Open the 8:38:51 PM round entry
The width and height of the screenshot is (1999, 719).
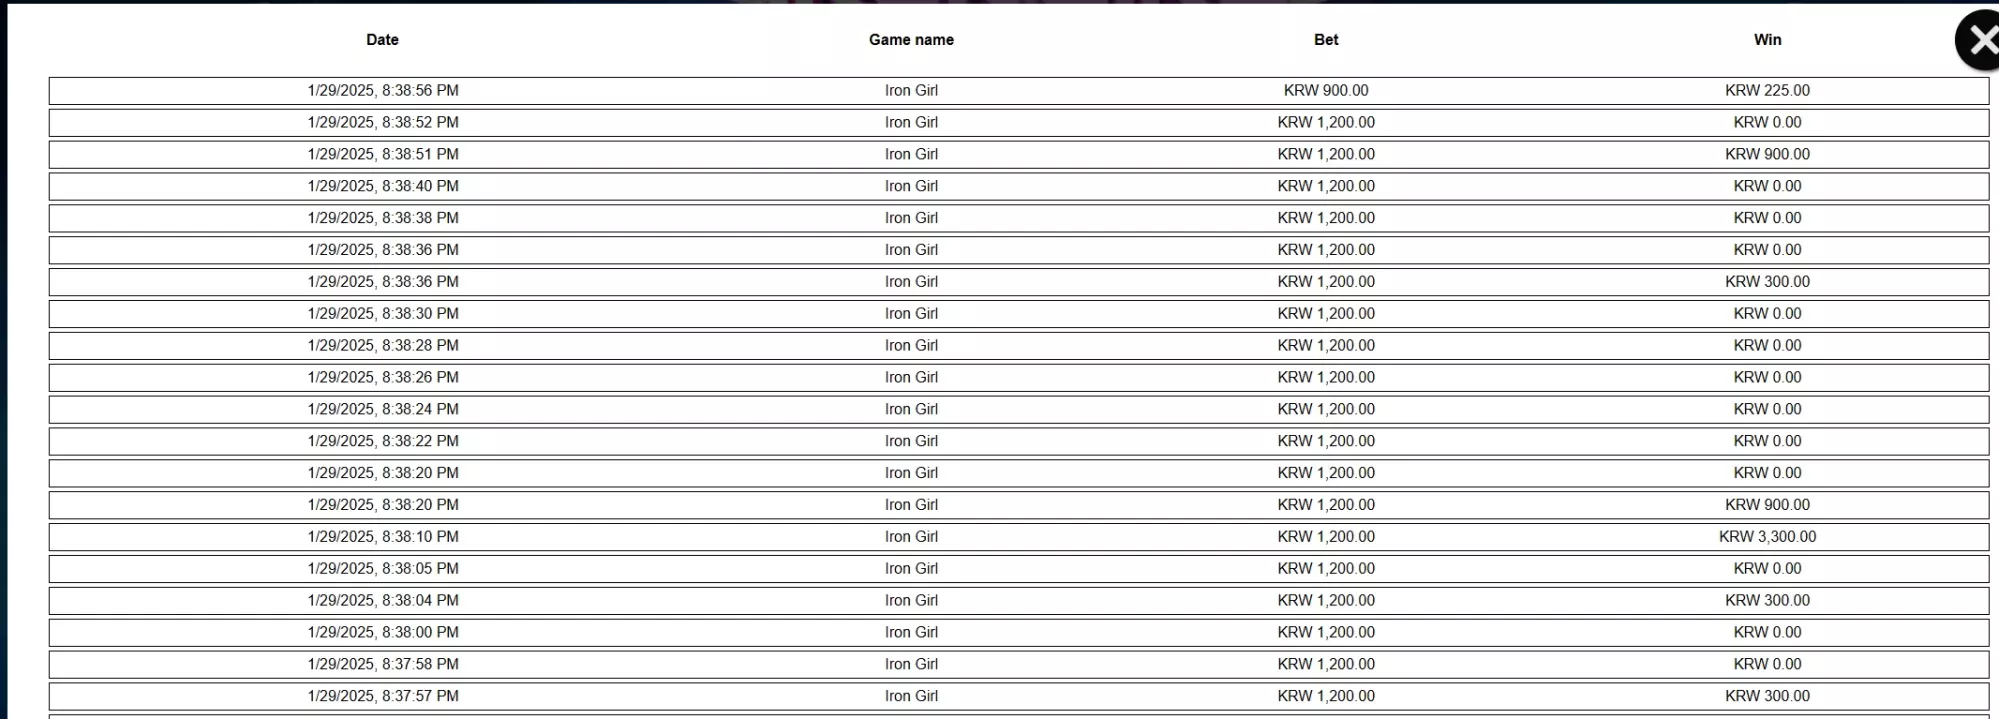(1019, 155)
